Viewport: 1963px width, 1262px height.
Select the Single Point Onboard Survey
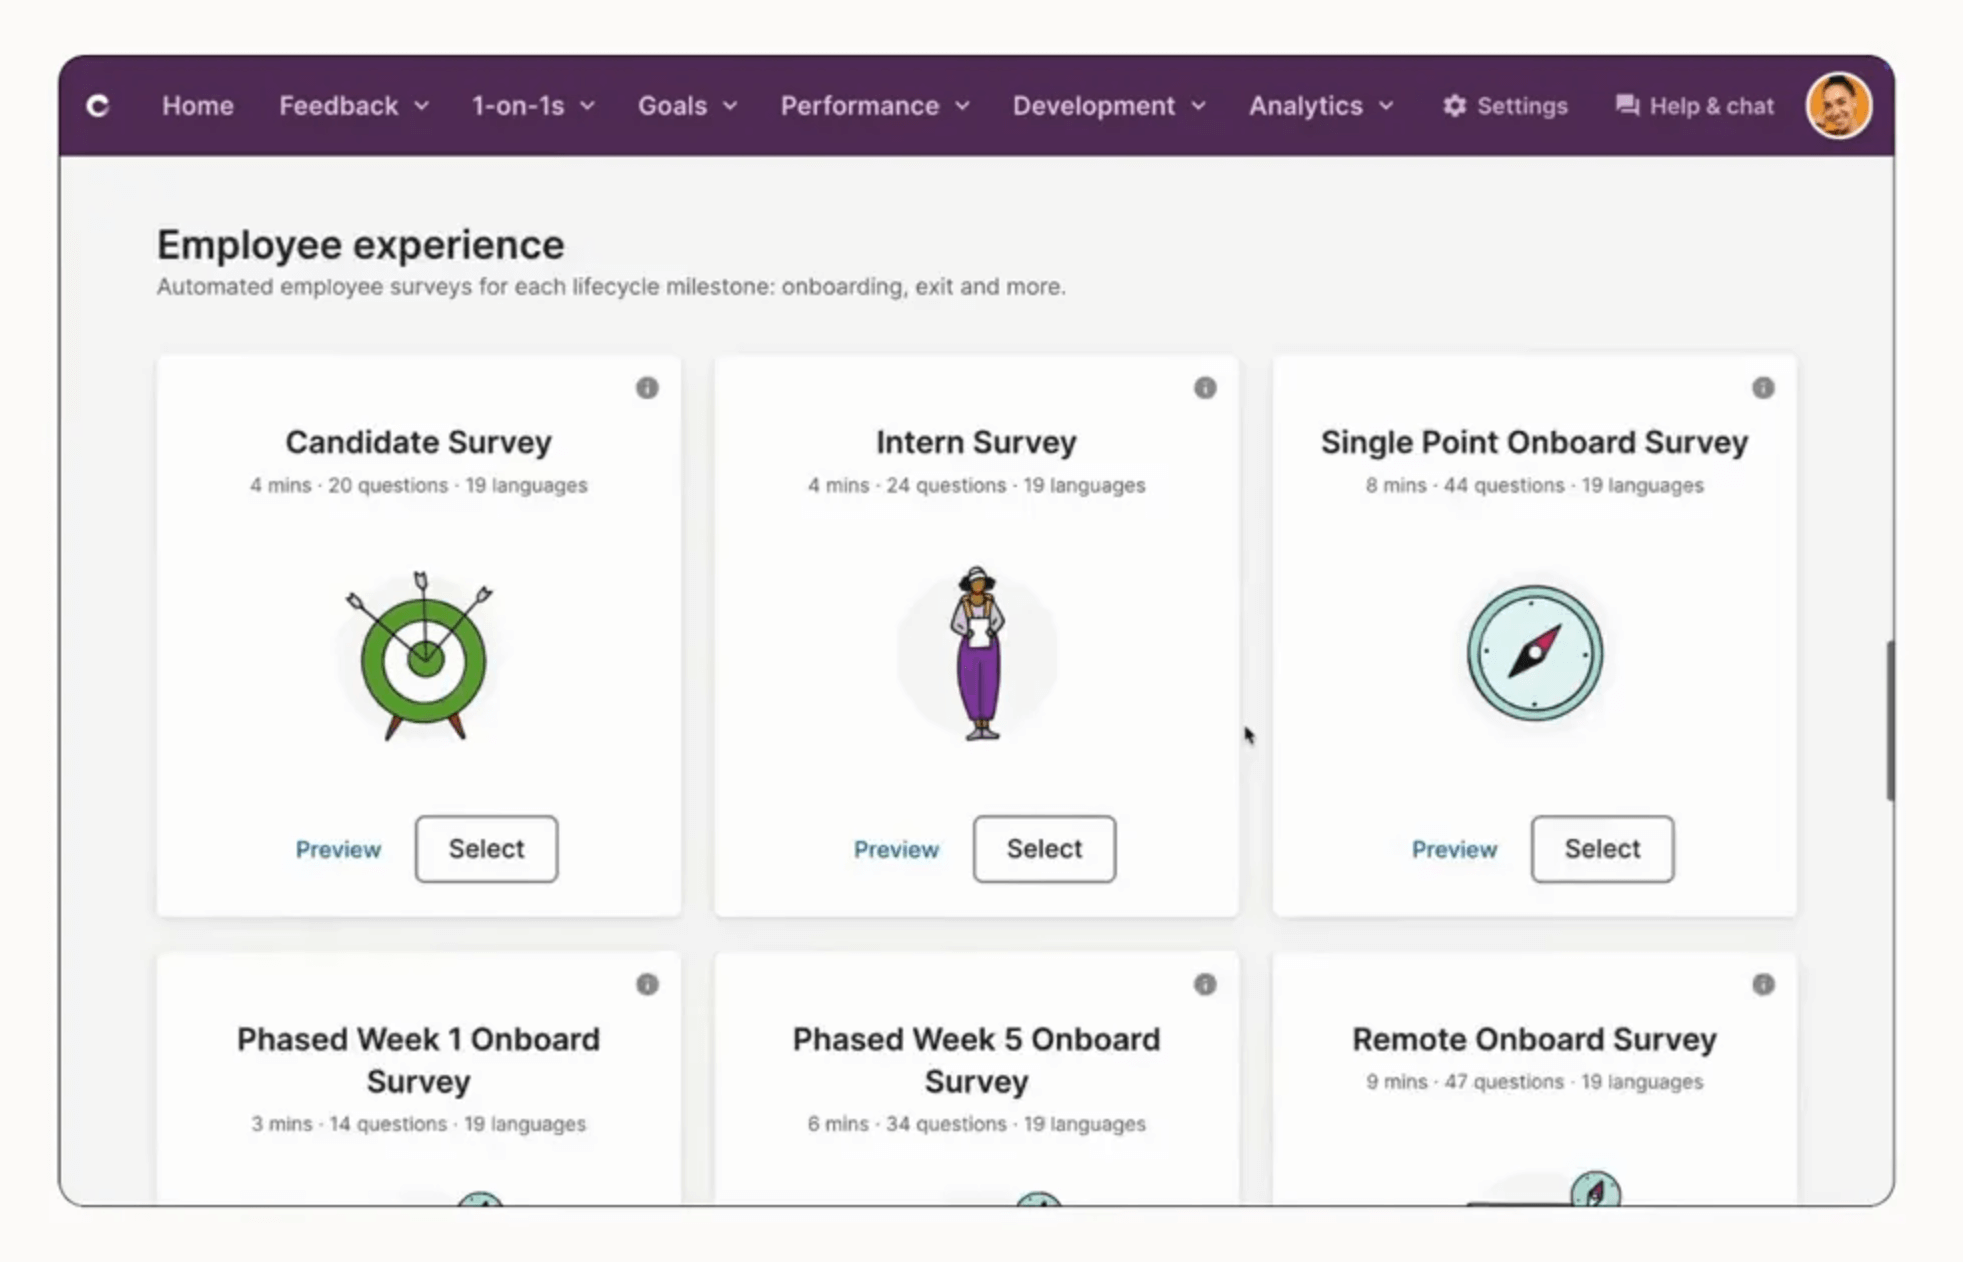1601,849
